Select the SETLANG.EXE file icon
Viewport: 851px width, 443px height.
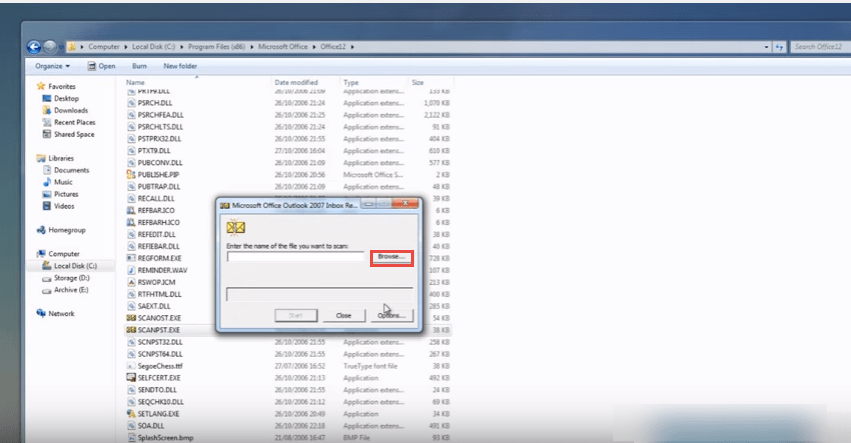pos(131,414)
